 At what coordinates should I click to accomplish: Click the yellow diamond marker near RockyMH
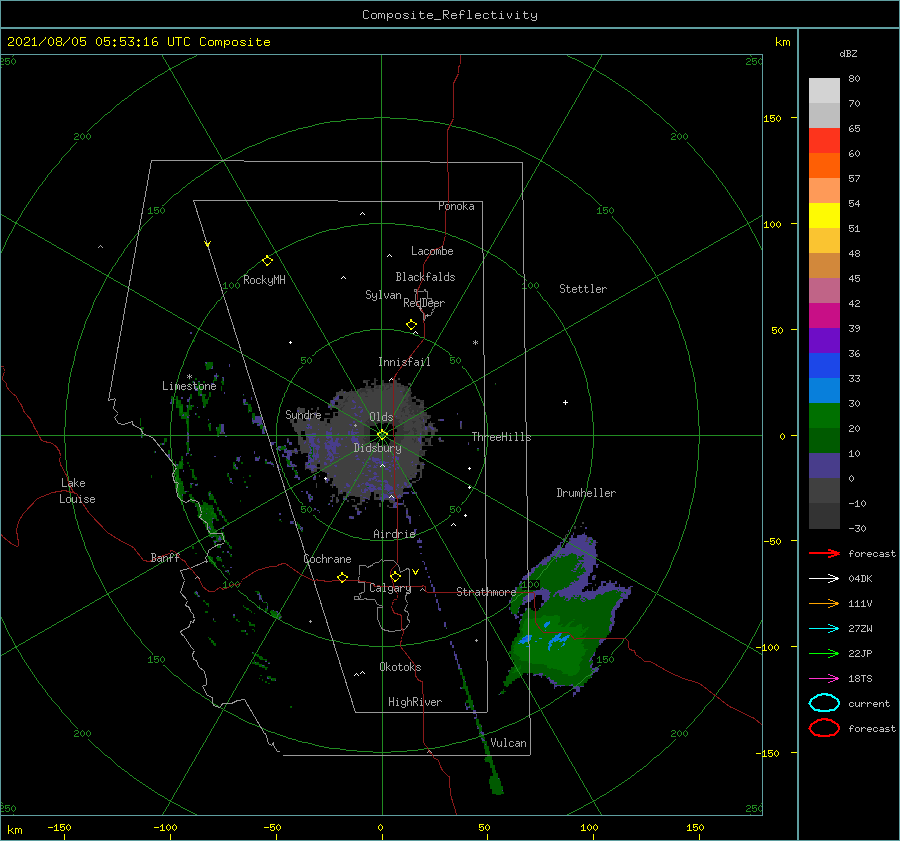pos(267,261)
